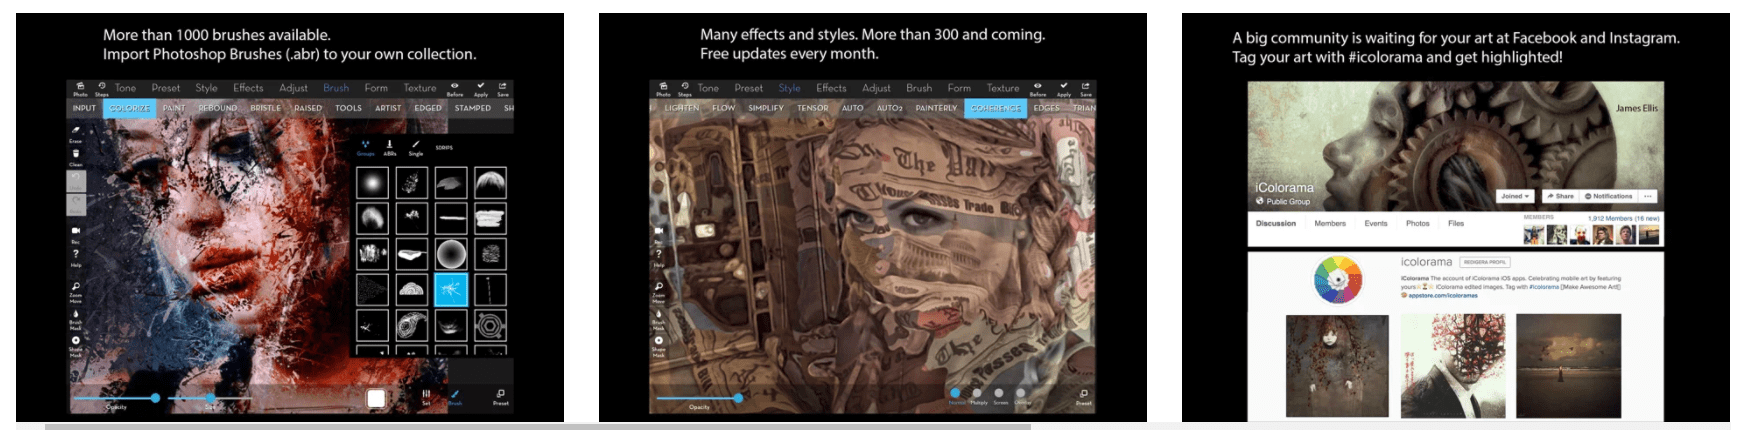Select COHERENCE tab in second screenshot

coord(995,108)
